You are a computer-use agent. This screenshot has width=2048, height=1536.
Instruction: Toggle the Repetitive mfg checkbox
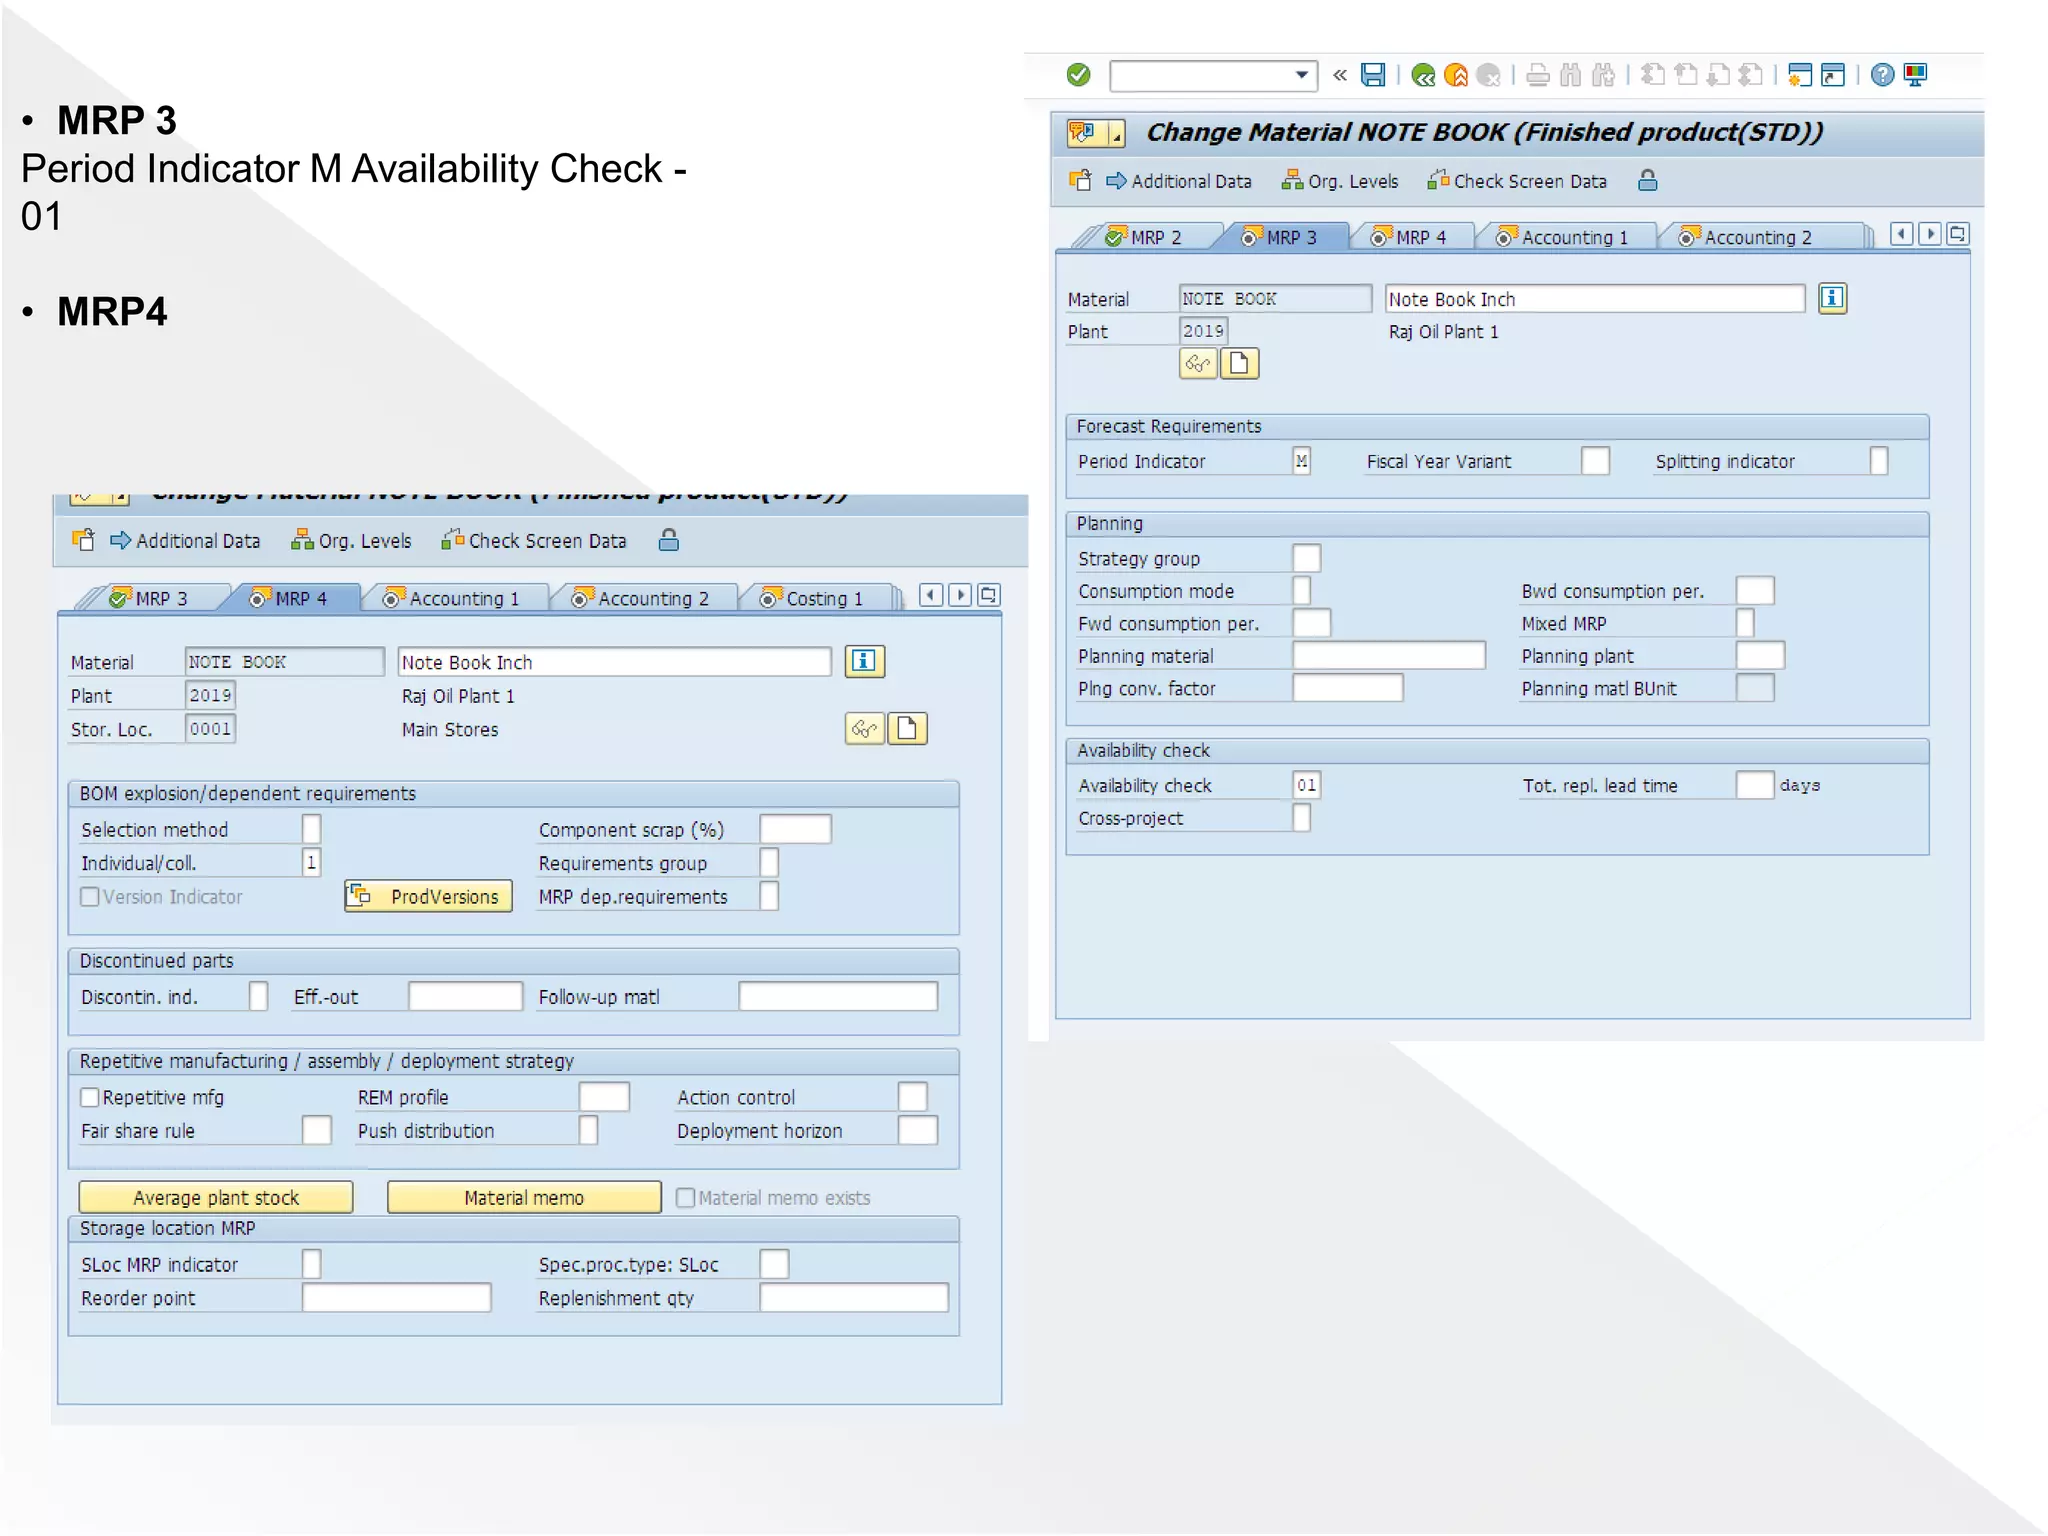pos(90,1097)
